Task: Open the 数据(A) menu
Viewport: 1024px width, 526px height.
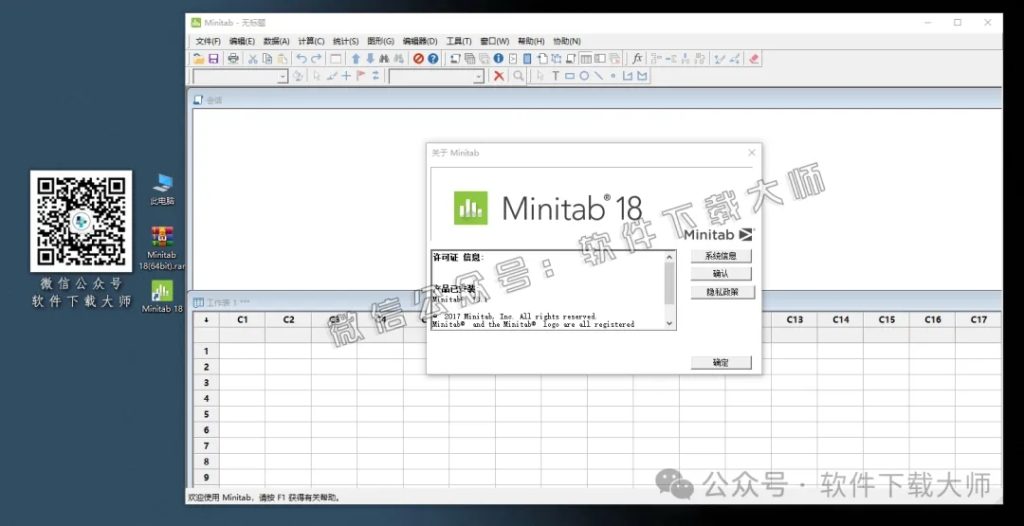Action: [x=276, y=41]
